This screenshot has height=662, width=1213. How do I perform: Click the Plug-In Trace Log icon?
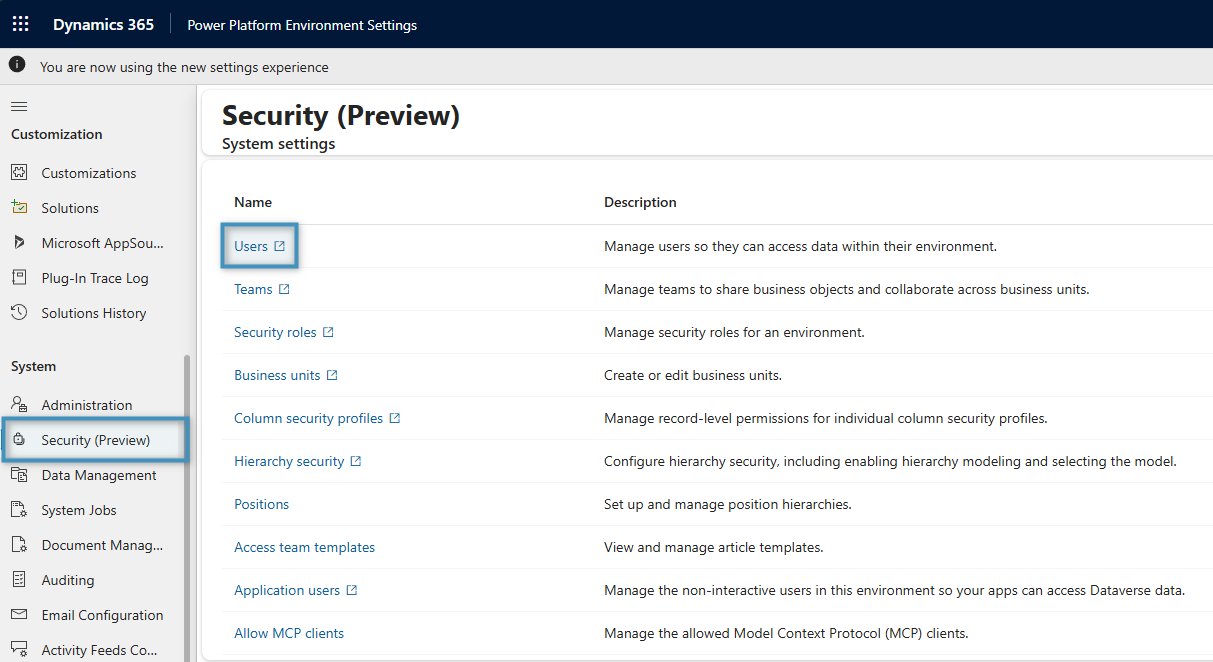pos(19,278)
